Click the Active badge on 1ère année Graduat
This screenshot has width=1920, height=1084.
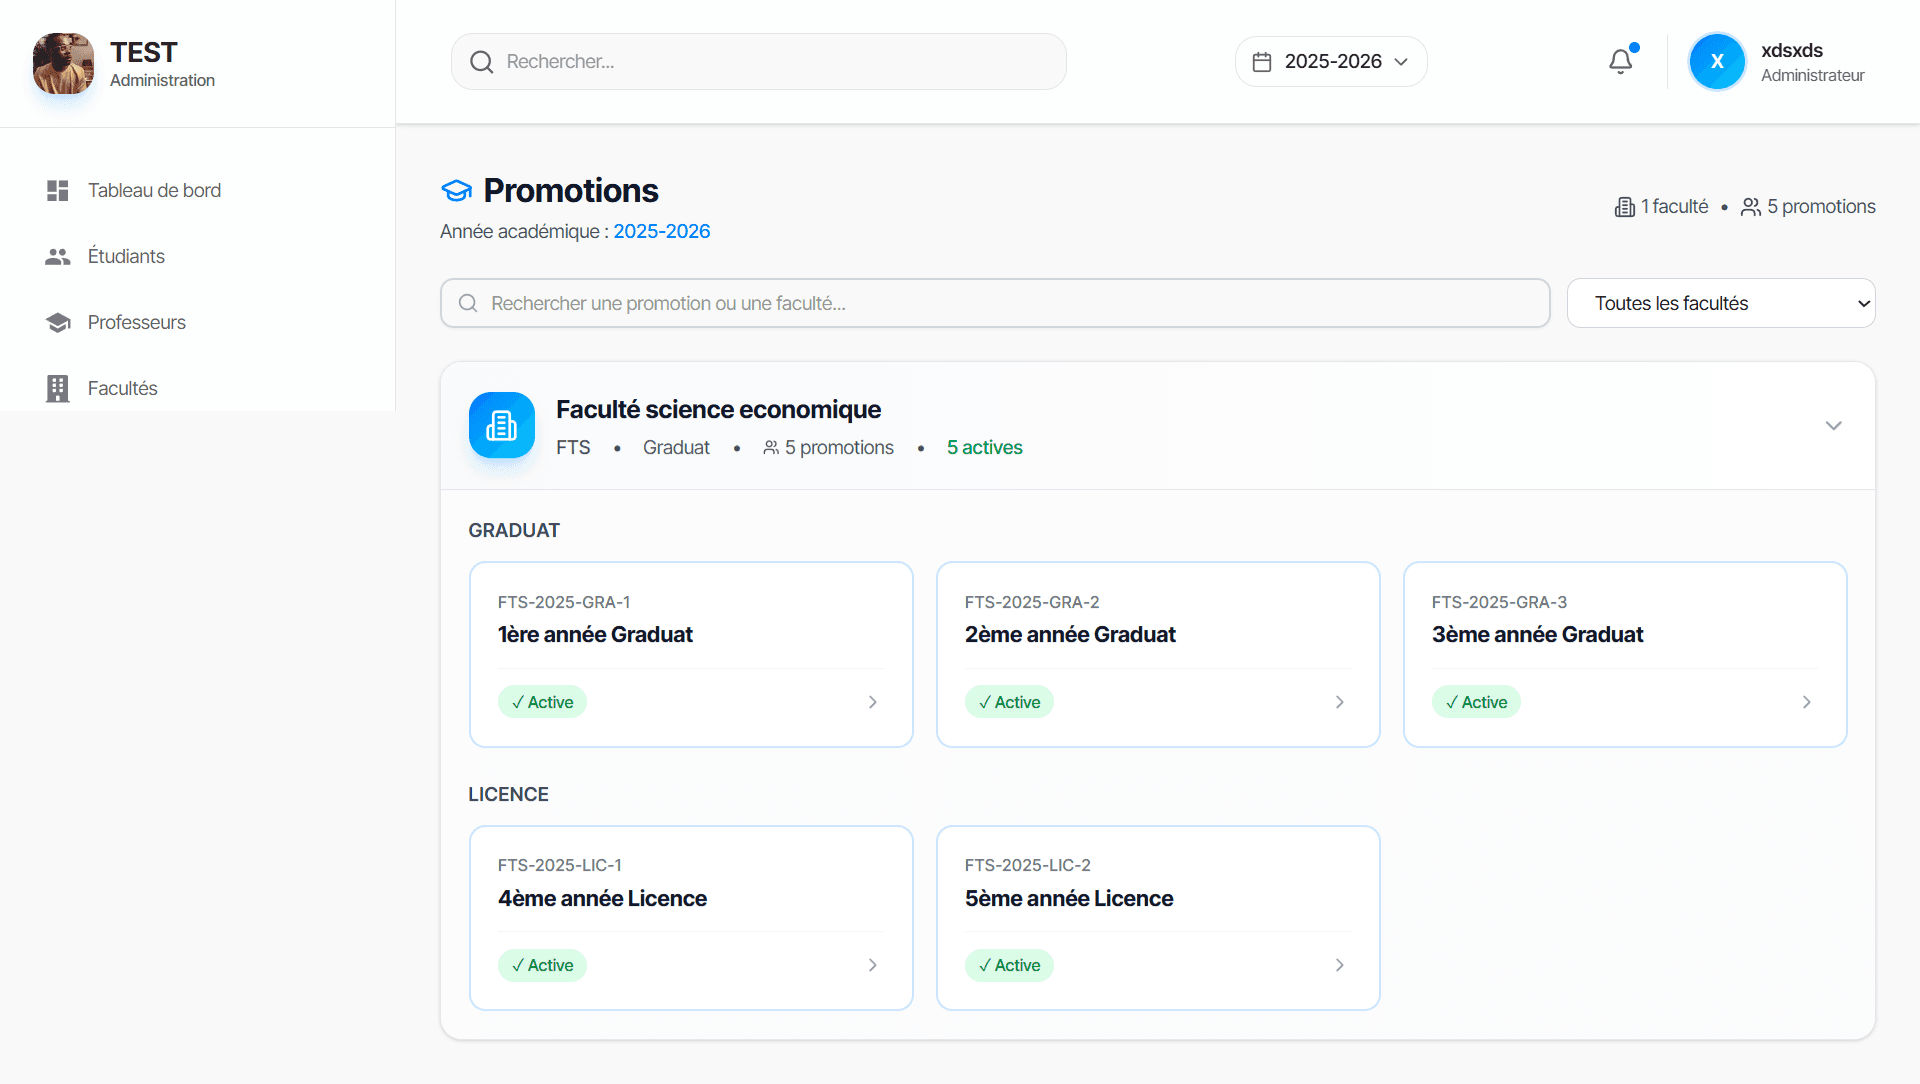pos(542,701)
